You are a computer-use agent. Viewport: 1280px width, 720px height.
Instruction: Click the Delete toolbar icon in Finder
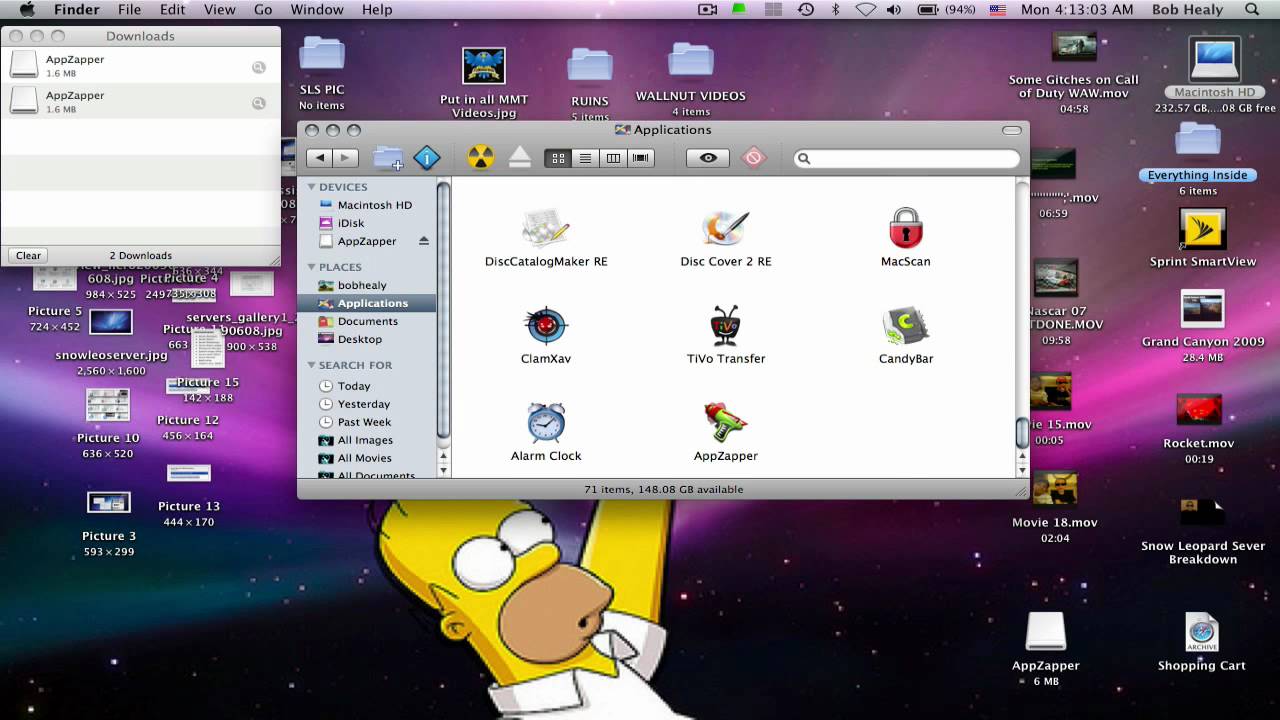[x=754, y=158]
